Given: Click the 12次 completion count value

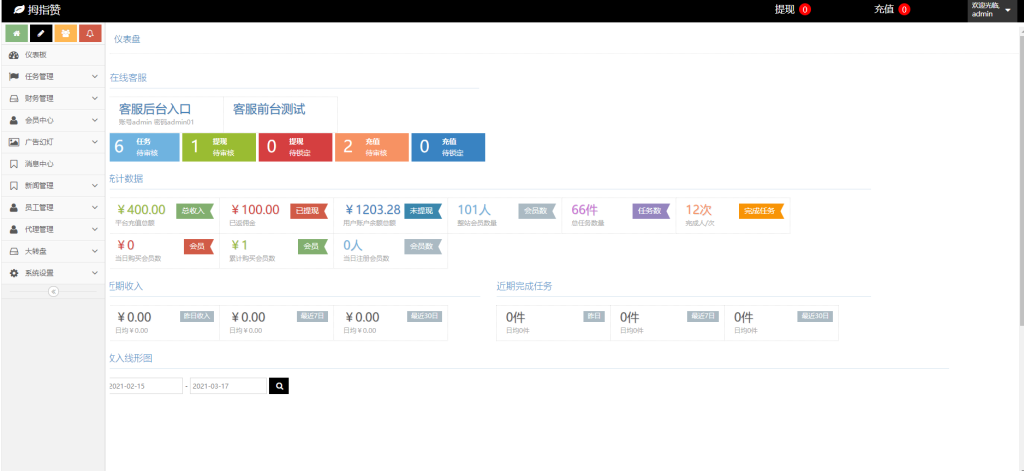Looking at the screenshot, I should click(x=699, y=210).
